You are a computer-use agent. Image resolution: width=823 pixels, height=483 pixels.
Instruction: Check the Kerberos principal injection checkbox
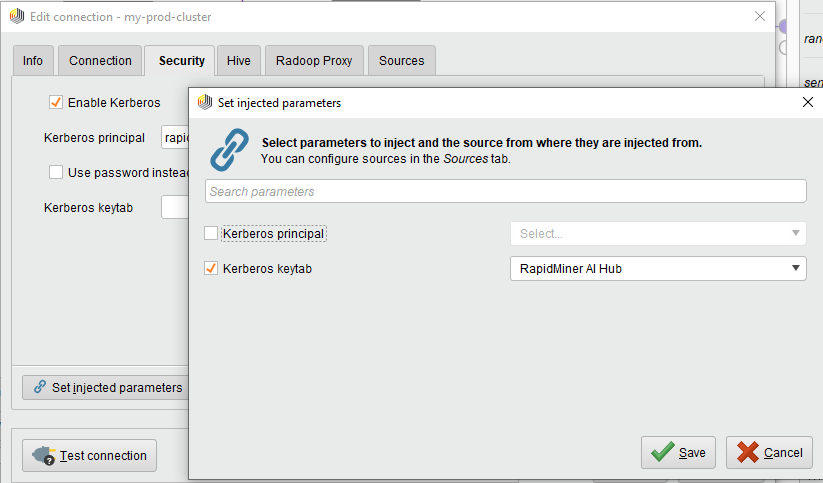(x=211, y=233)
